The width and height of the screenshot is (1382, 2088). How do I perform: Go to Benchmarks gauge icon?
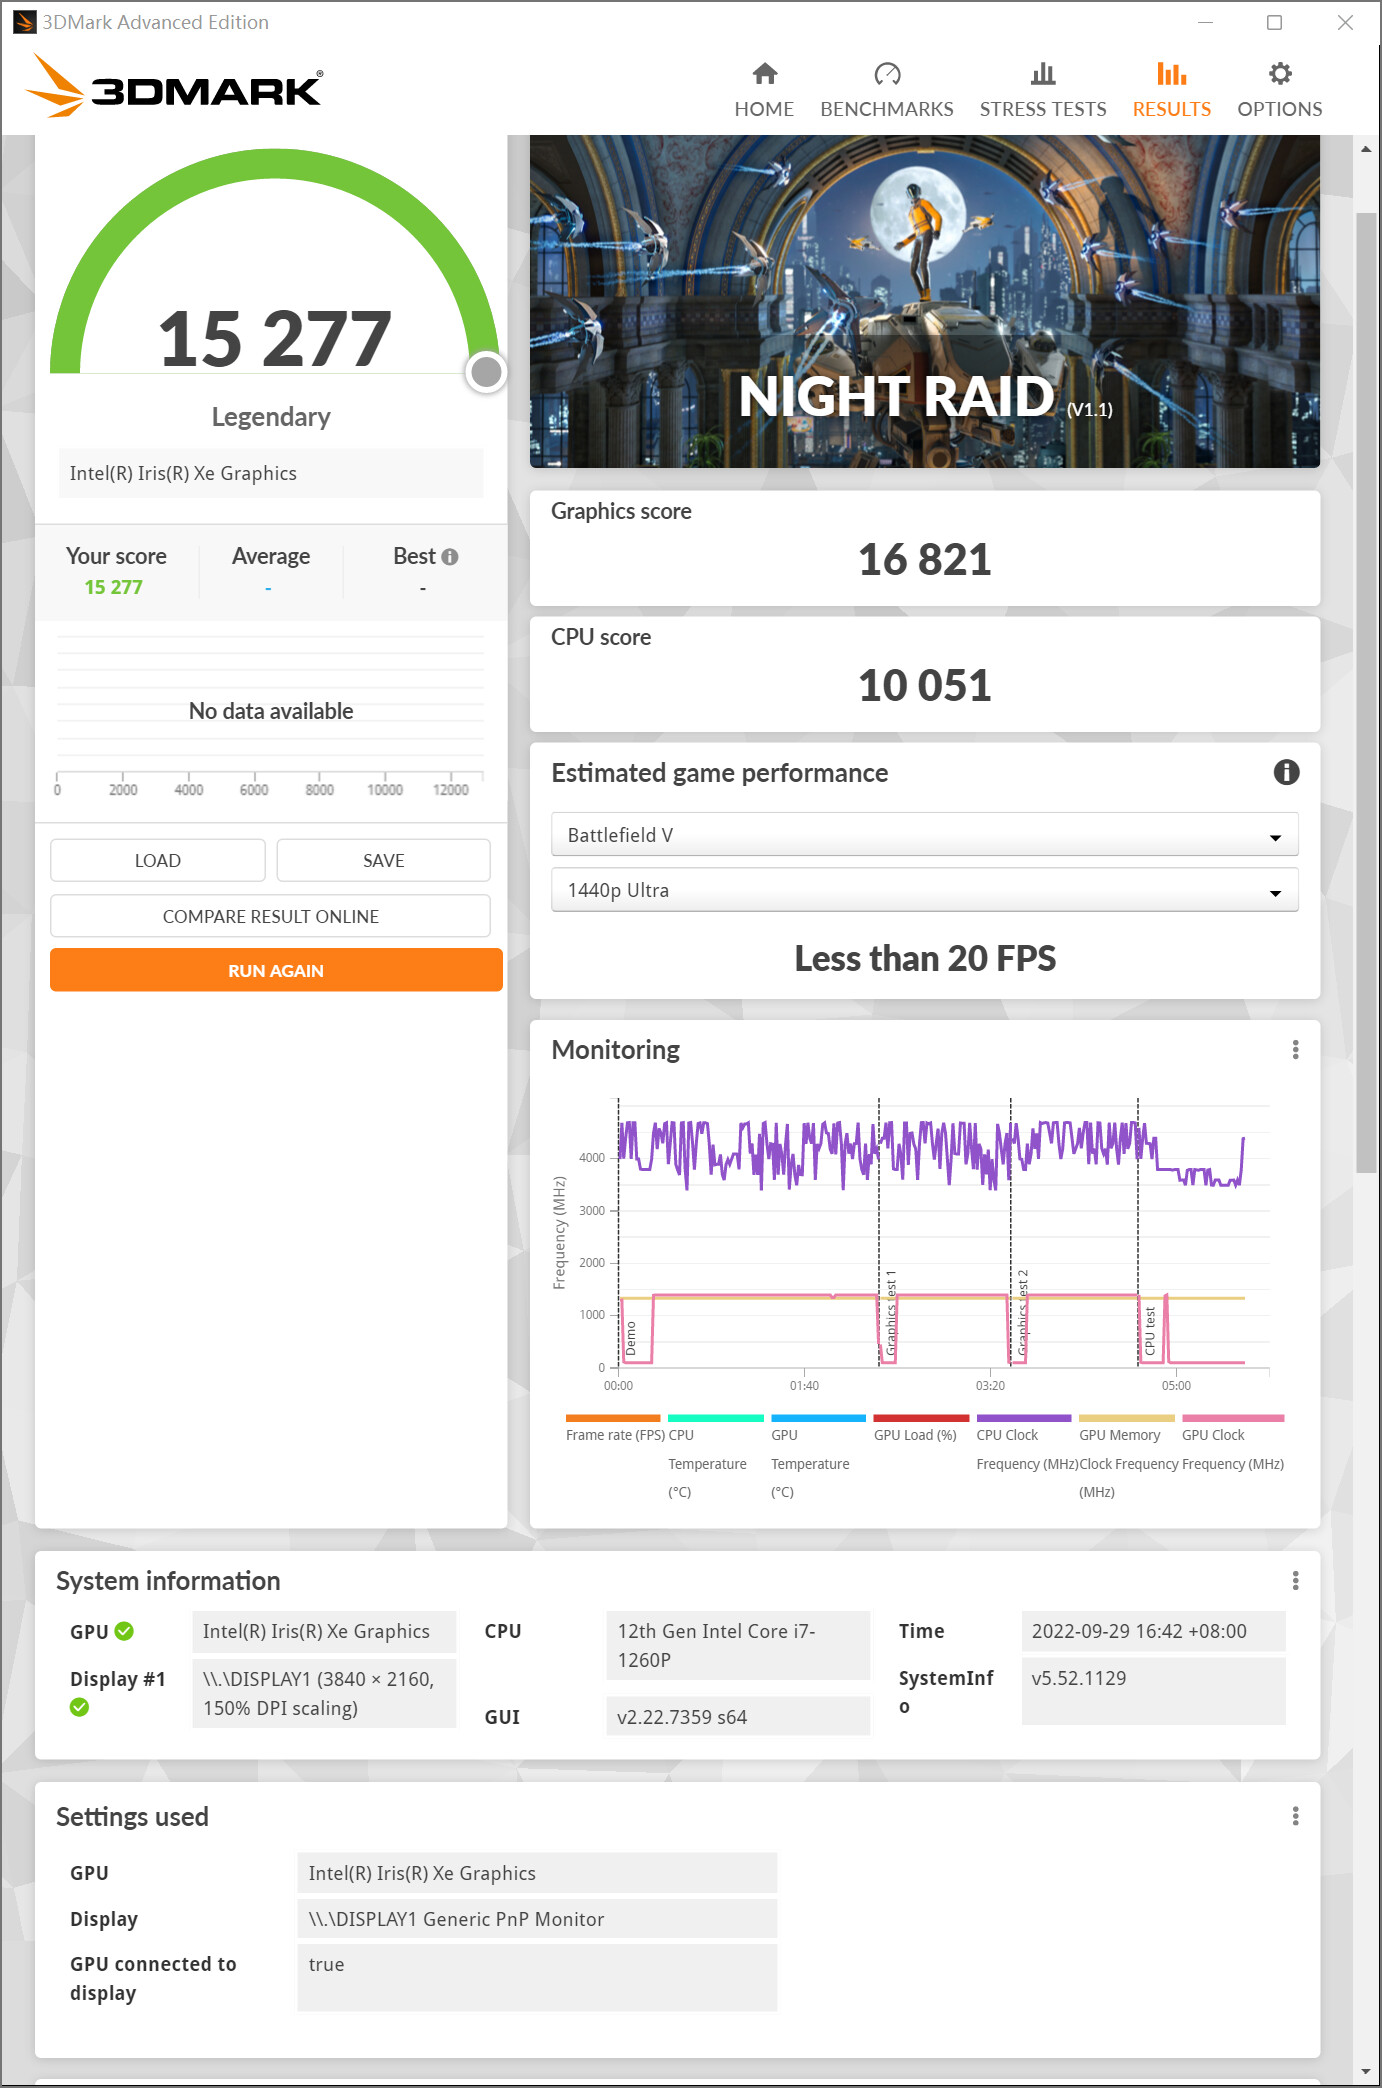click(886, 74)
